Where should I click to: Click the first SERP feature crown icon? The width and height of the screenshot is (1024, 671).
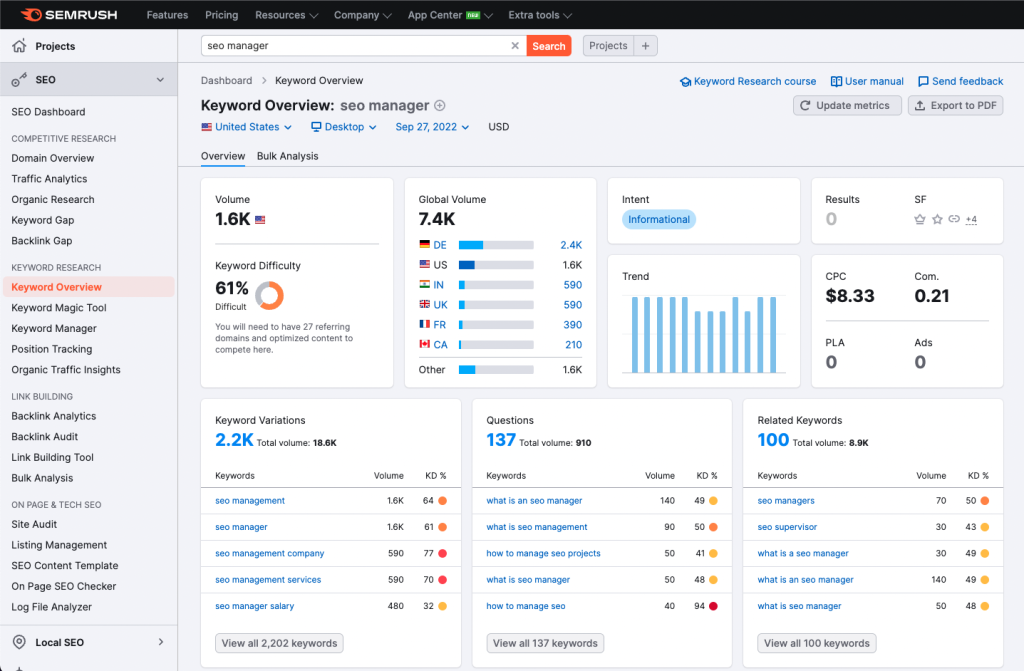(x=920, y=220)
